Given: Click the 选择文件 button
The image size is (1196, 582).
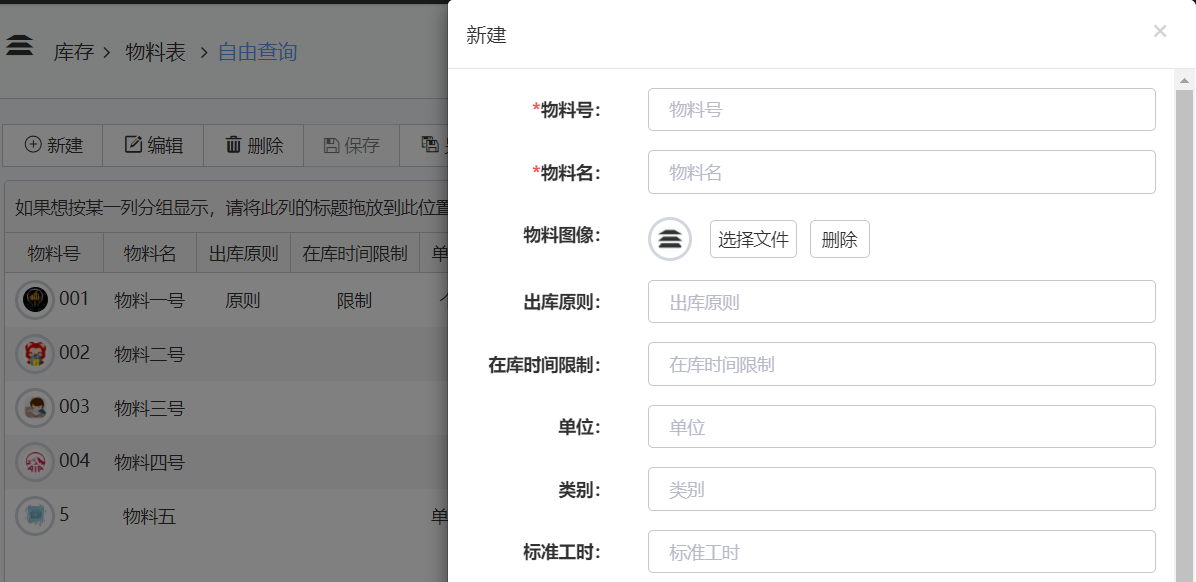Looking at the screenshot, I should (x=753, y=239).
